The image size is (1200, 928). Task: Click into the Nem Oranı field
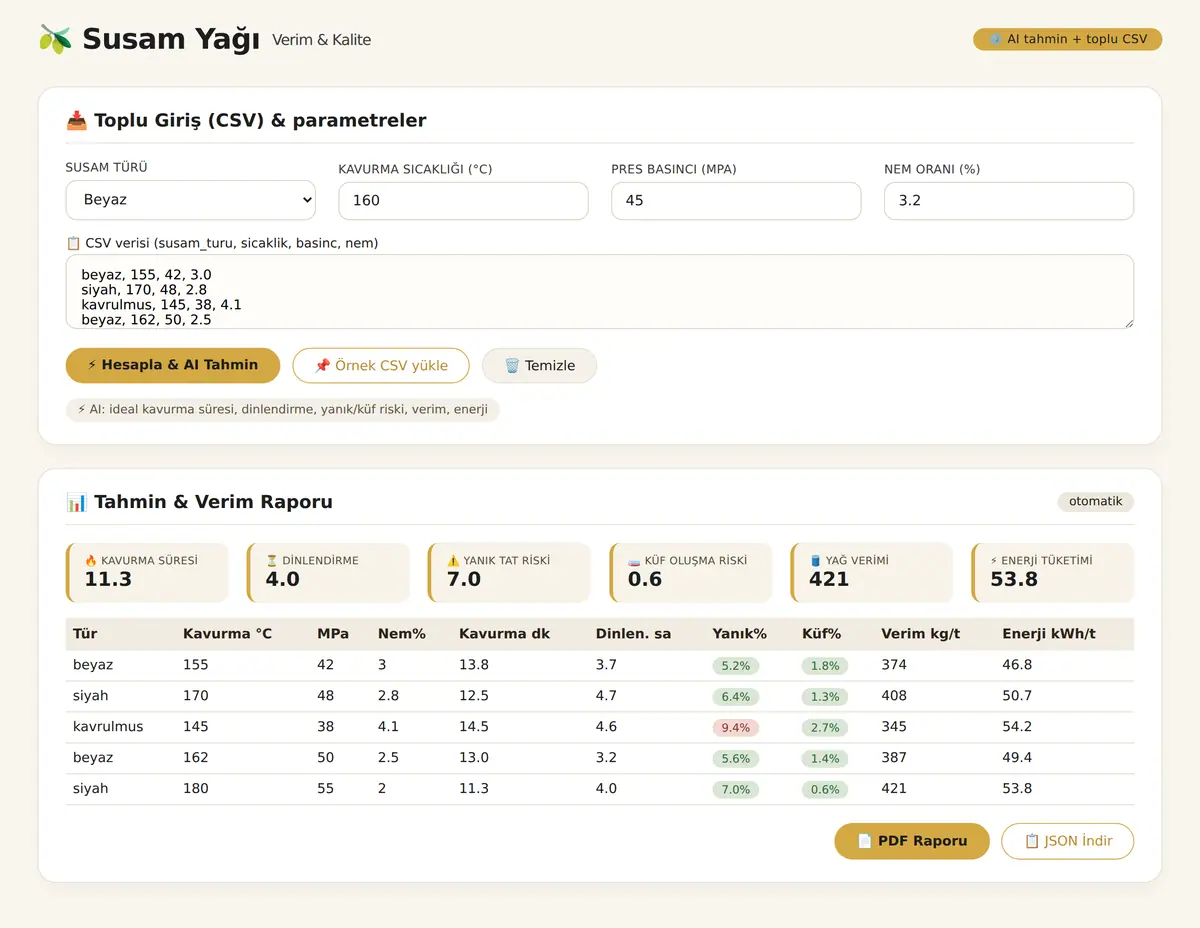click(1009, 201)
